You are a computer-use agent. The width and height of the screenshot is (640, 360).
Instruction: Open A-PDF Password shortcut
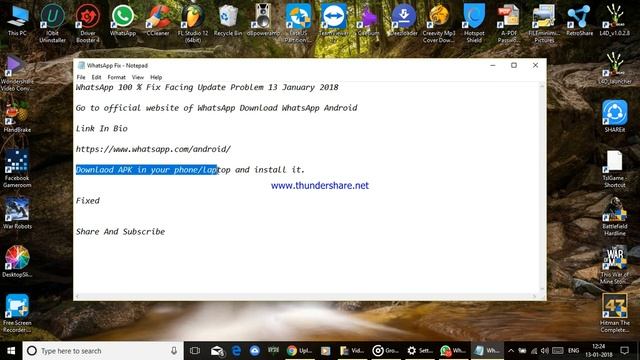(509, 22)
